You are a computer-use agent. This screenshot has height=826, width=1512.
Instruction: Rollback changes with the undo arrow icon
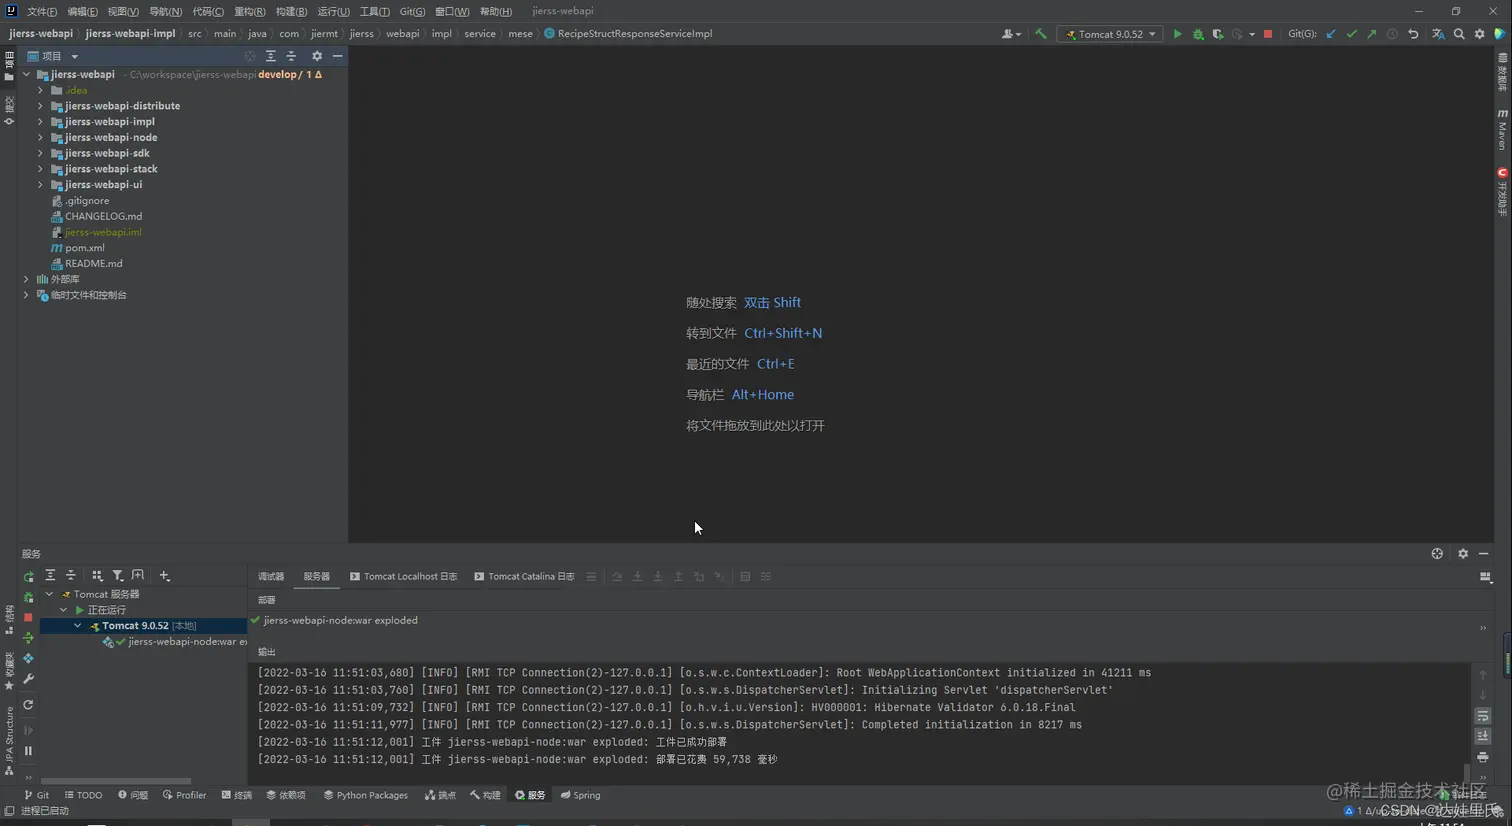coord(1413,34)
